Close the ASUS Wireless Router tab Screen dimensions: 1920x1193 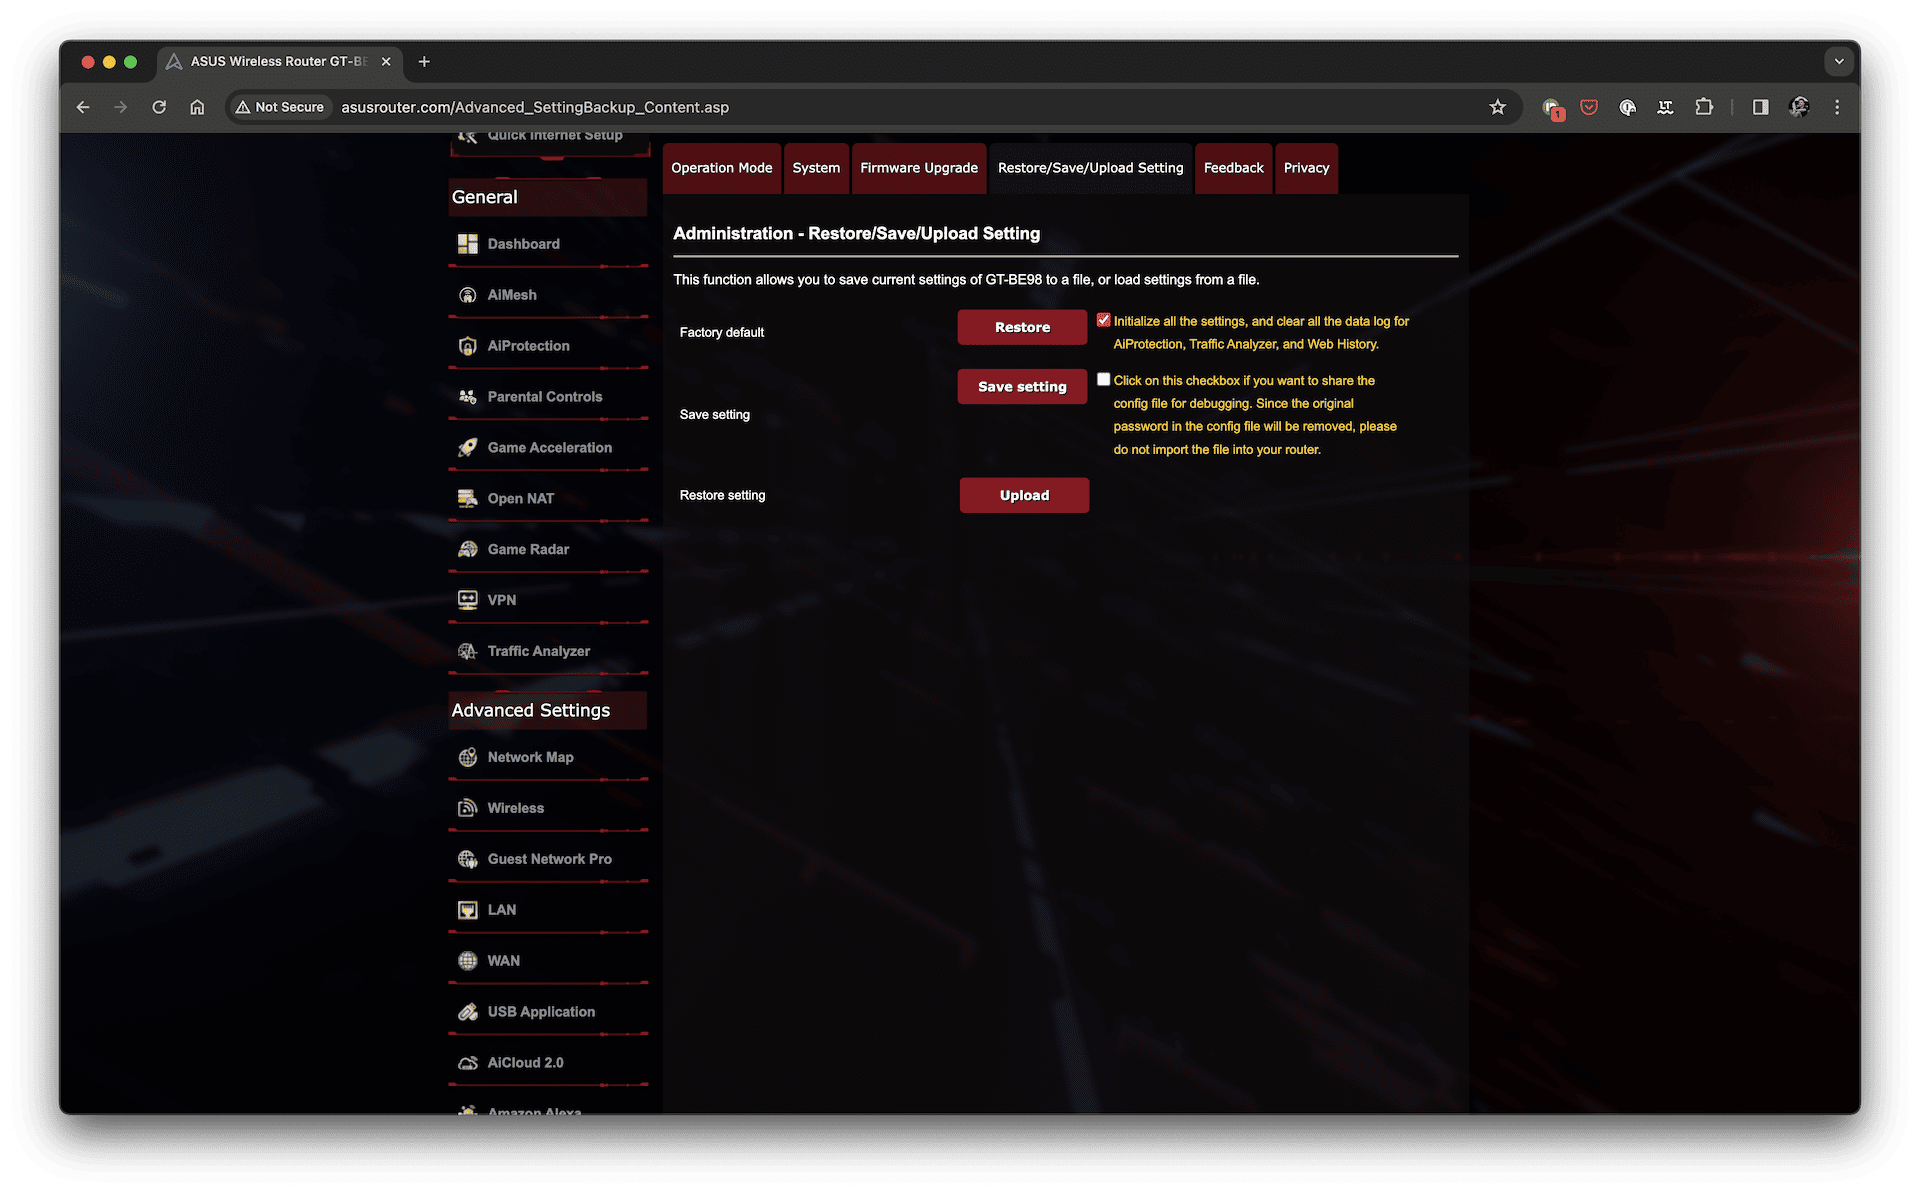point(386,62)
